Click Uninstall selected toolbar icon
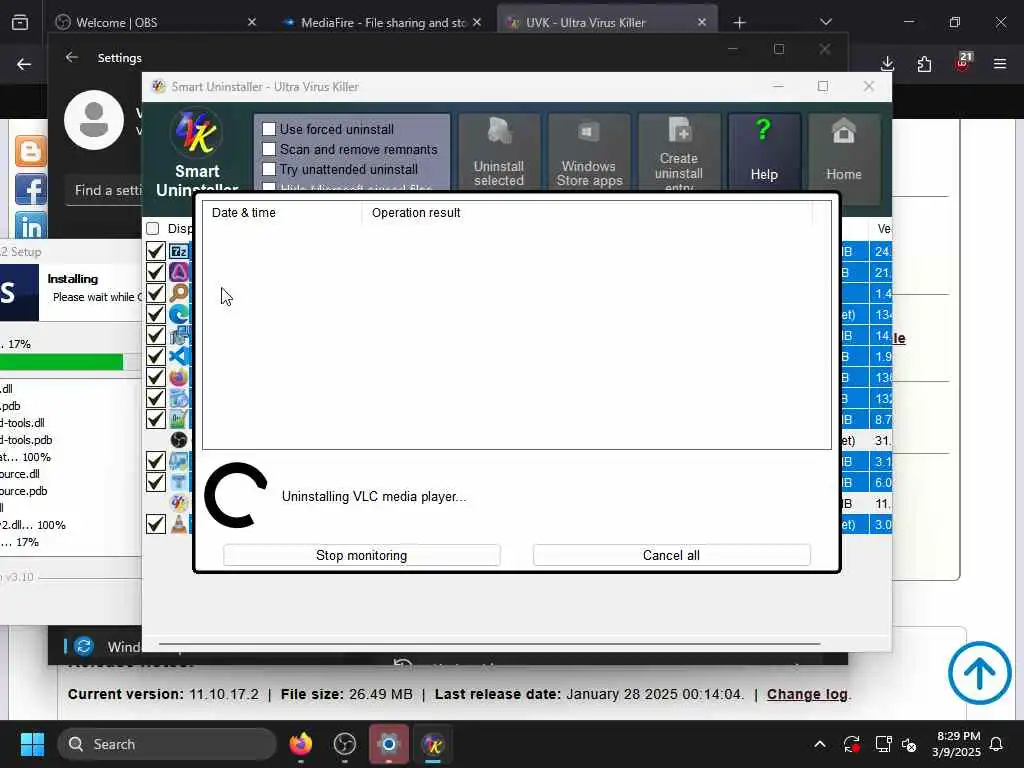 [x=499, y=152]
